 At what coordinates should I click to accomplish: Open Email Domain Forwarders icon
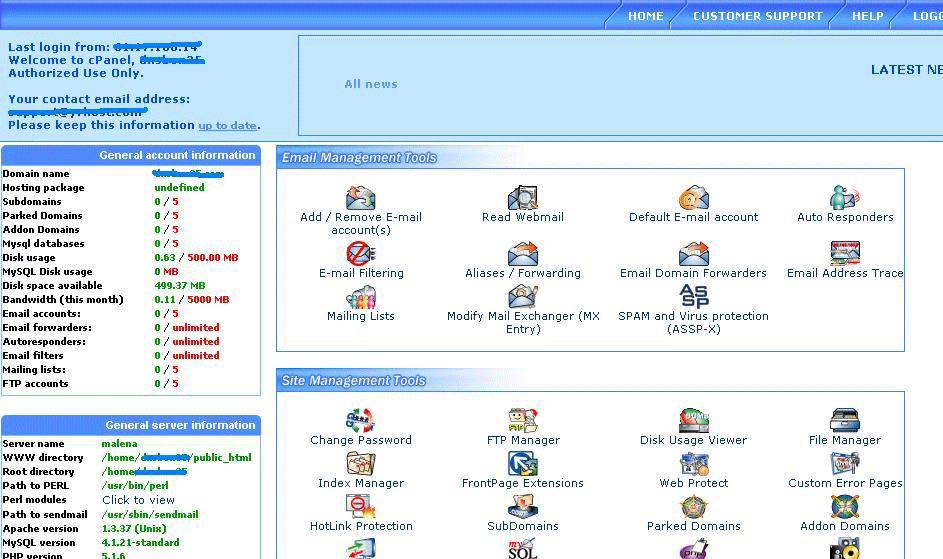pyautogui.click(x=693, y=253)
